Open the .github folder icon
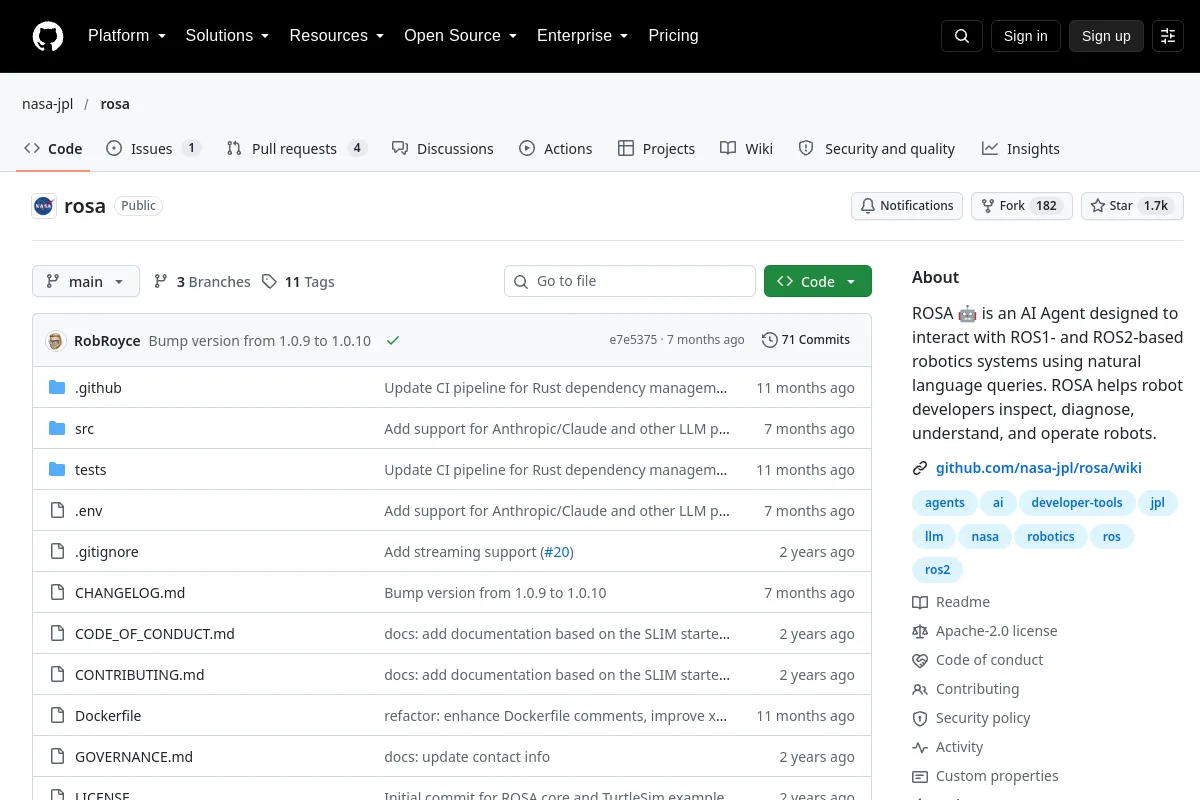This screenshot has width=1200, height=800. click(57, 388)
